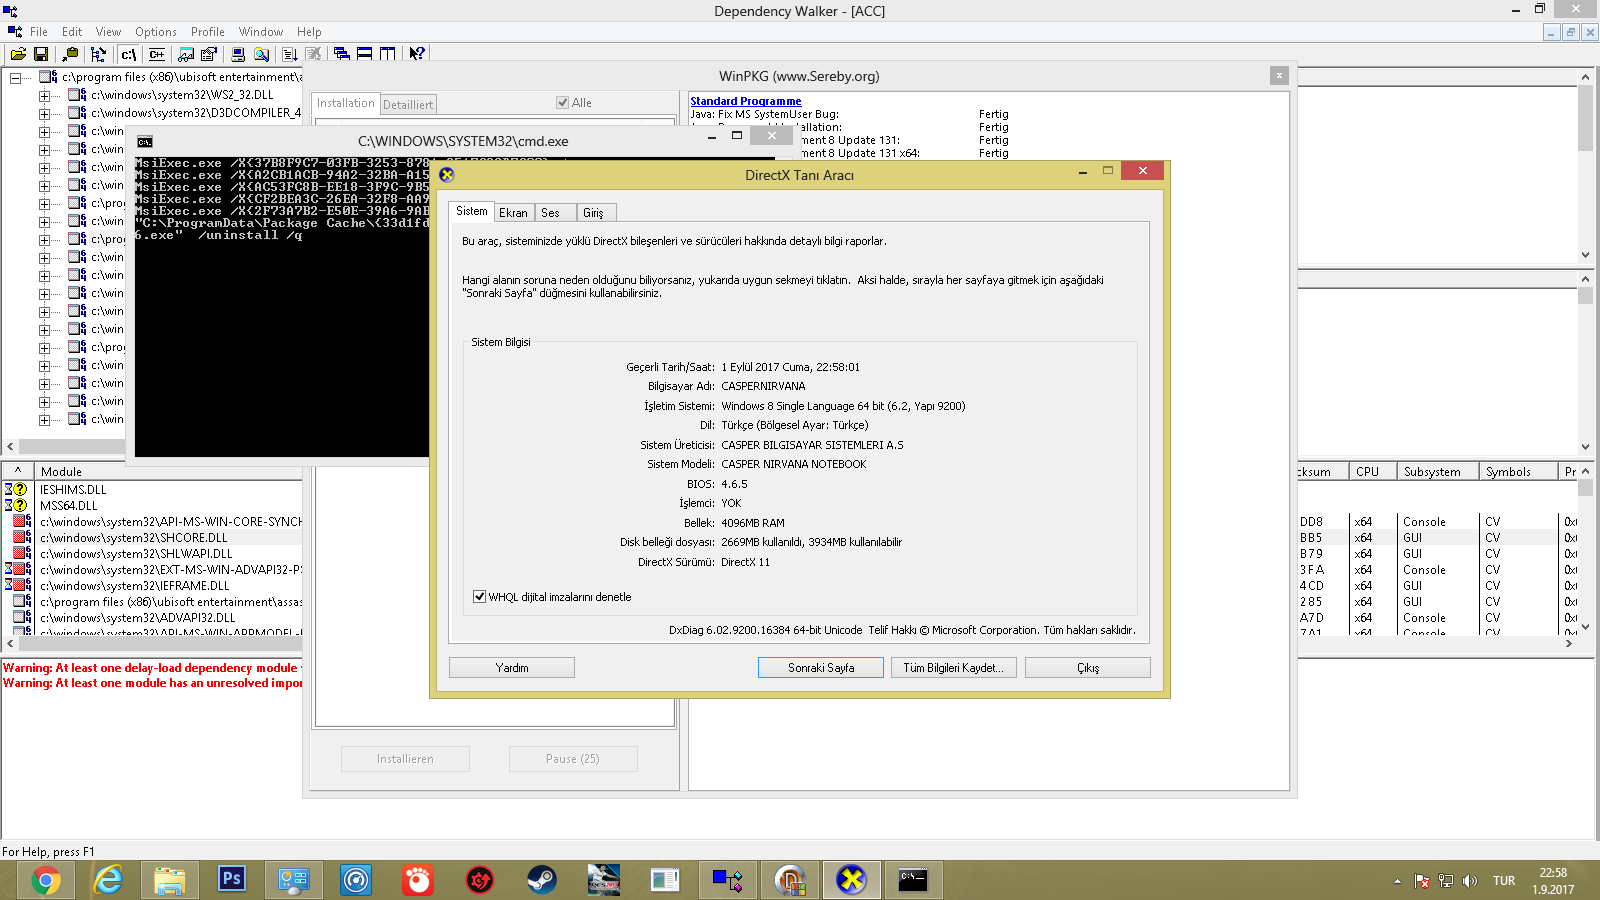Click the external viewer glasses toolbar icon
This screenshot has height=900, width=1600.
click(186, 54)
